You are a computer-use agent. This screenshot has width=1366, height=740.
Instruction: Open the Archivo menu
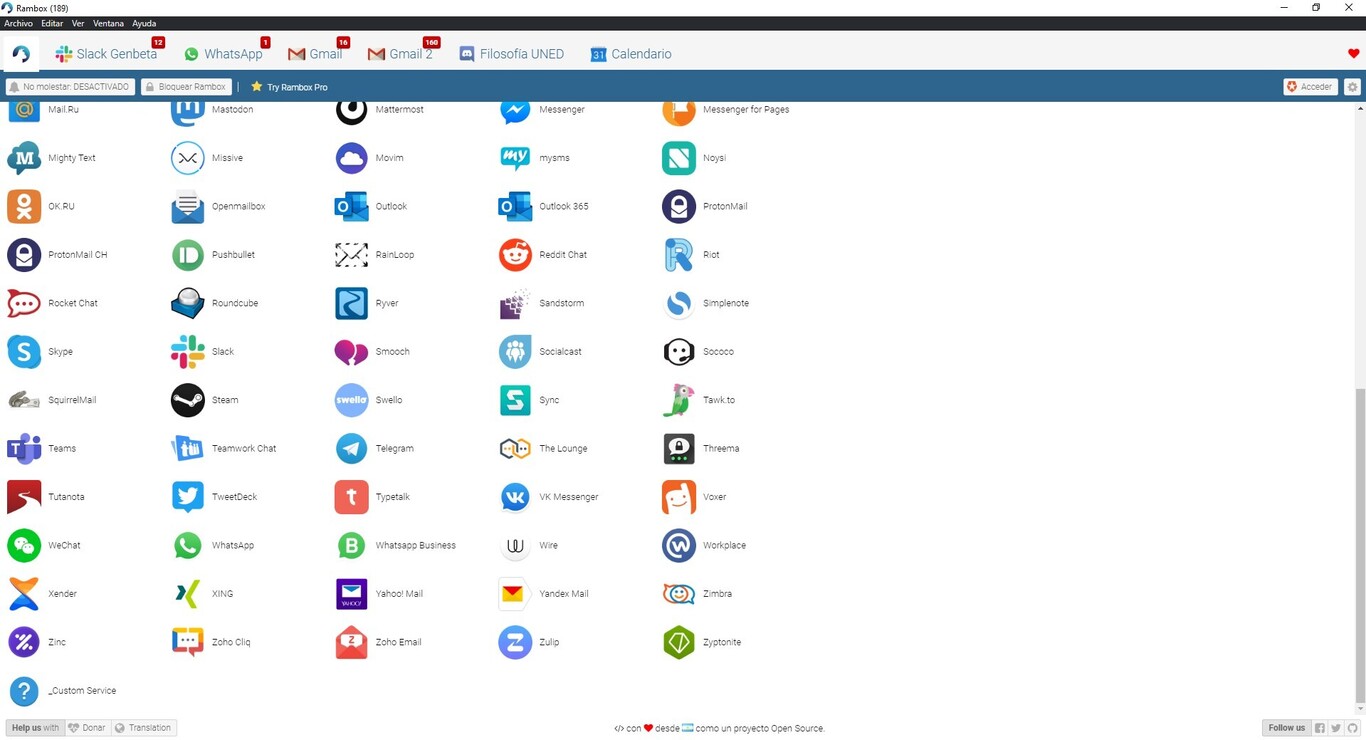(x=18, y=23)
